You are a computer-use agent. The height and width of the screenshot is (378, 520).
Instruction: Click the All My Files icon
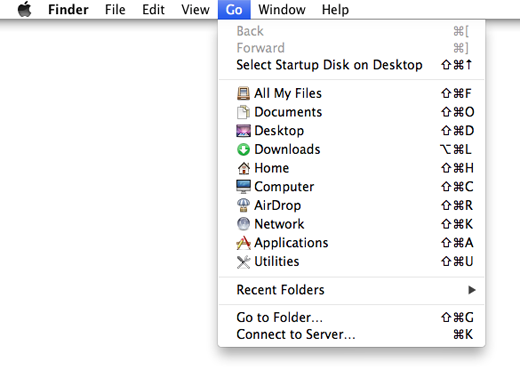click(243, 93)
